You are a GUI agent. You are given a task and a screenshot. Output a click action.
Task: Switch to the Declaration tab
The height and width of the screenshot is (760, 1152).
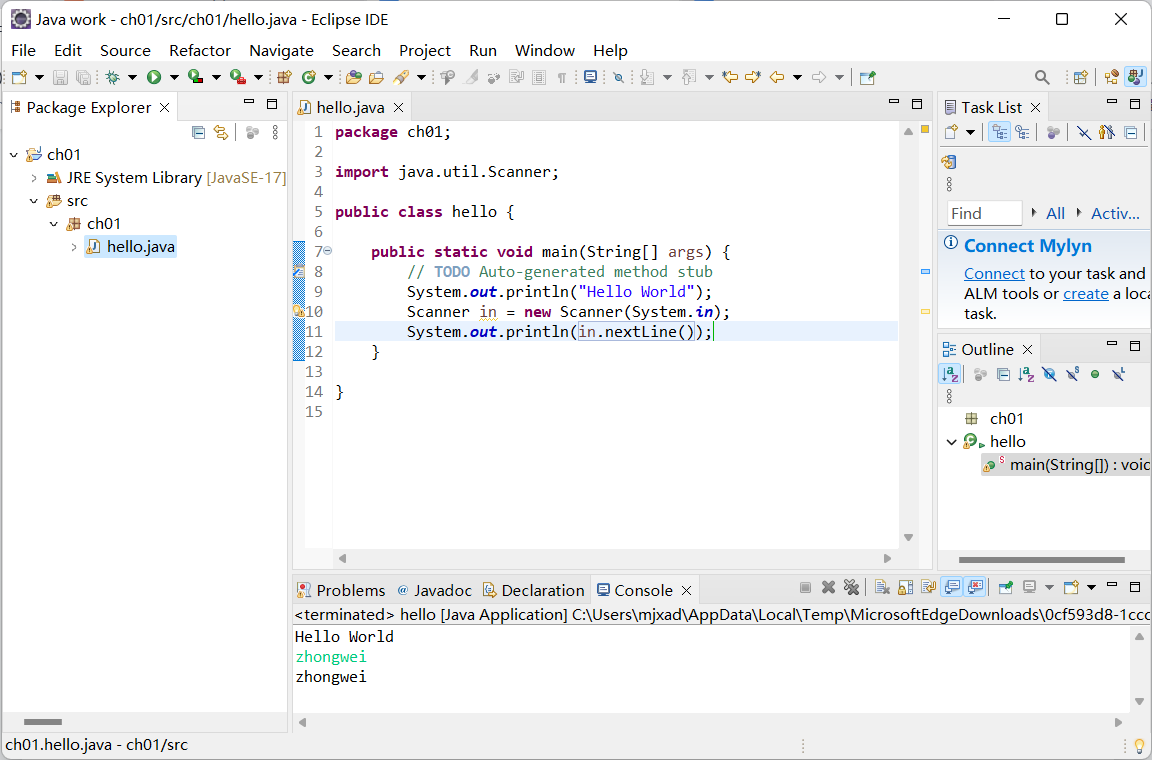click(x=533, y=590)
